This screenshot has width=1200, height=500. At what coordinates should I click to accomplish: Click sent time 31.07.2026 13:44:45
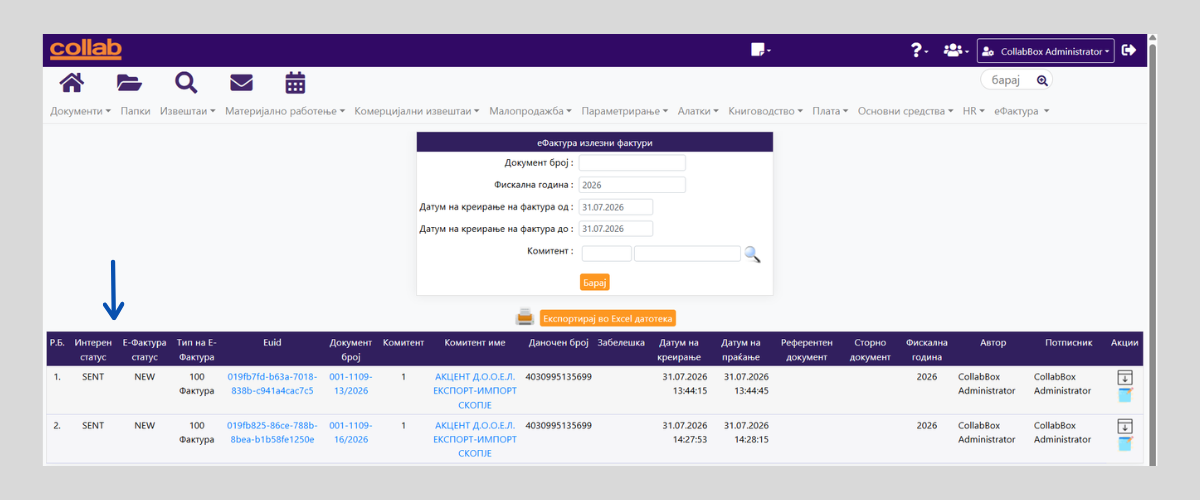pos(746,384)
